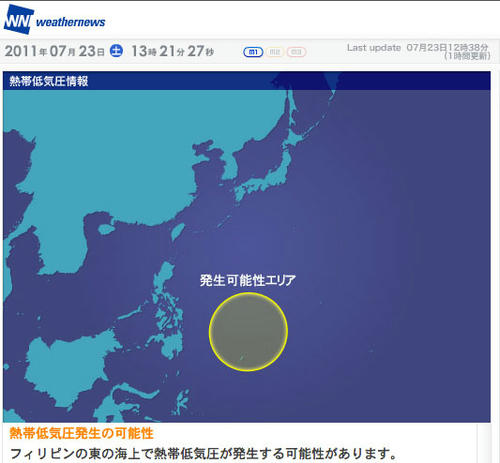The image size is (500, 463).
Task: Click the Weathernews WN logo icon
Action: tap(19, 19)
